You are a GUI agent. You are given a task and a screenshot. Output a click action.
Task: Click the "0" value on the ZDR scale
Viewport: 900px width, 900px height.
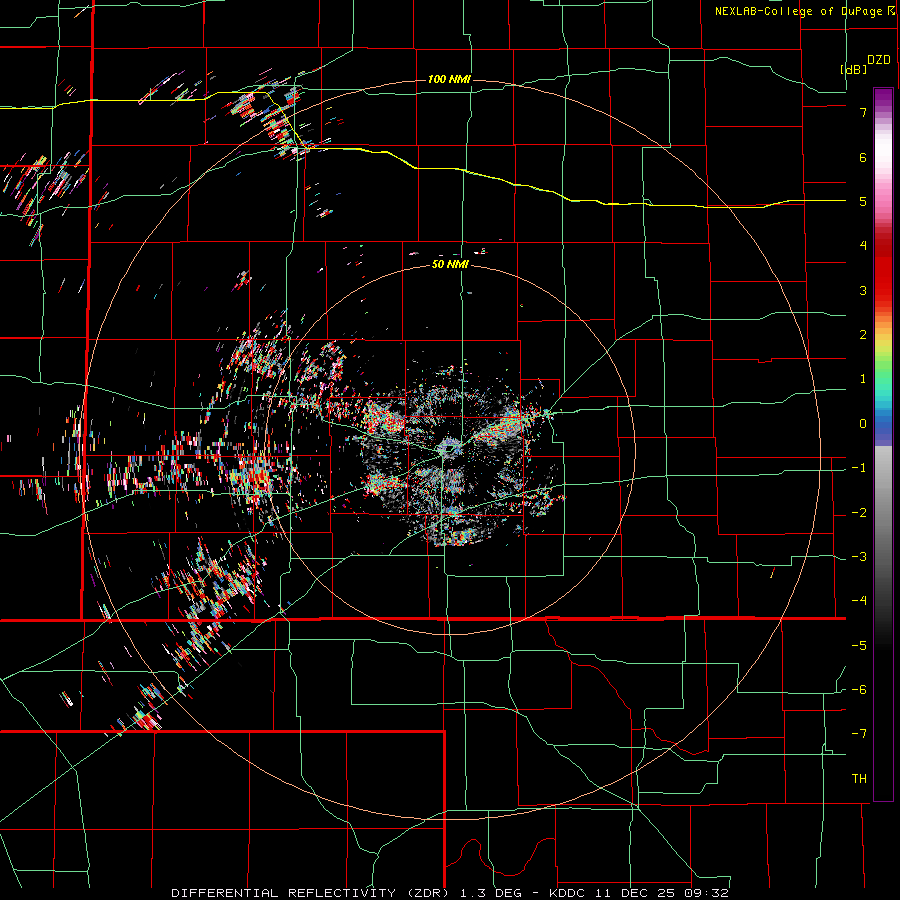863,424
